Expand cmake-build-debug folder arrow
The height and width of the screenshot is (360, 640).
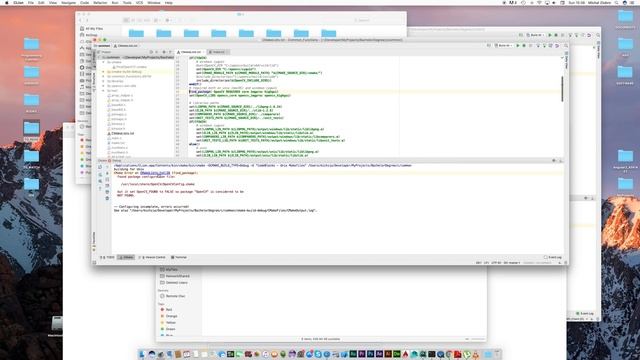pos(103,71)
